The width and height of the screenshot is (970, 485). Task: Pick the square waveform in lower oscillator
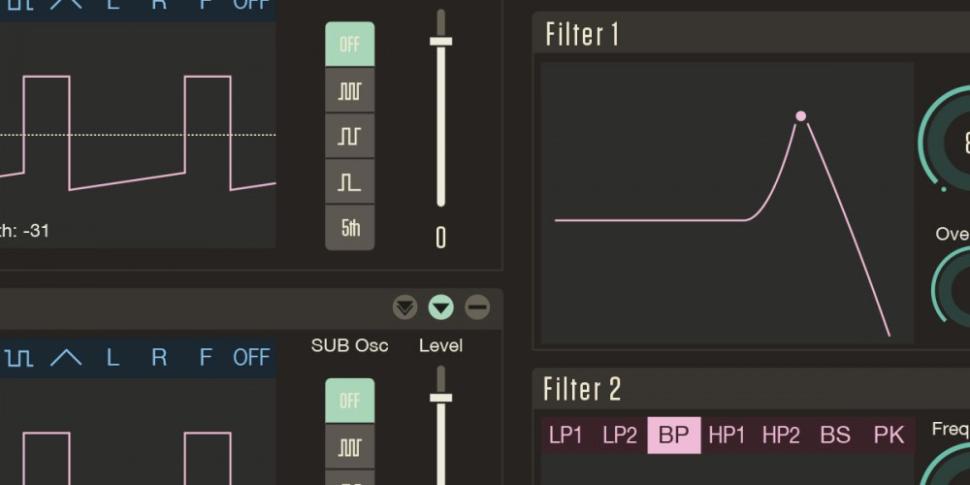[x=20, y=357]
